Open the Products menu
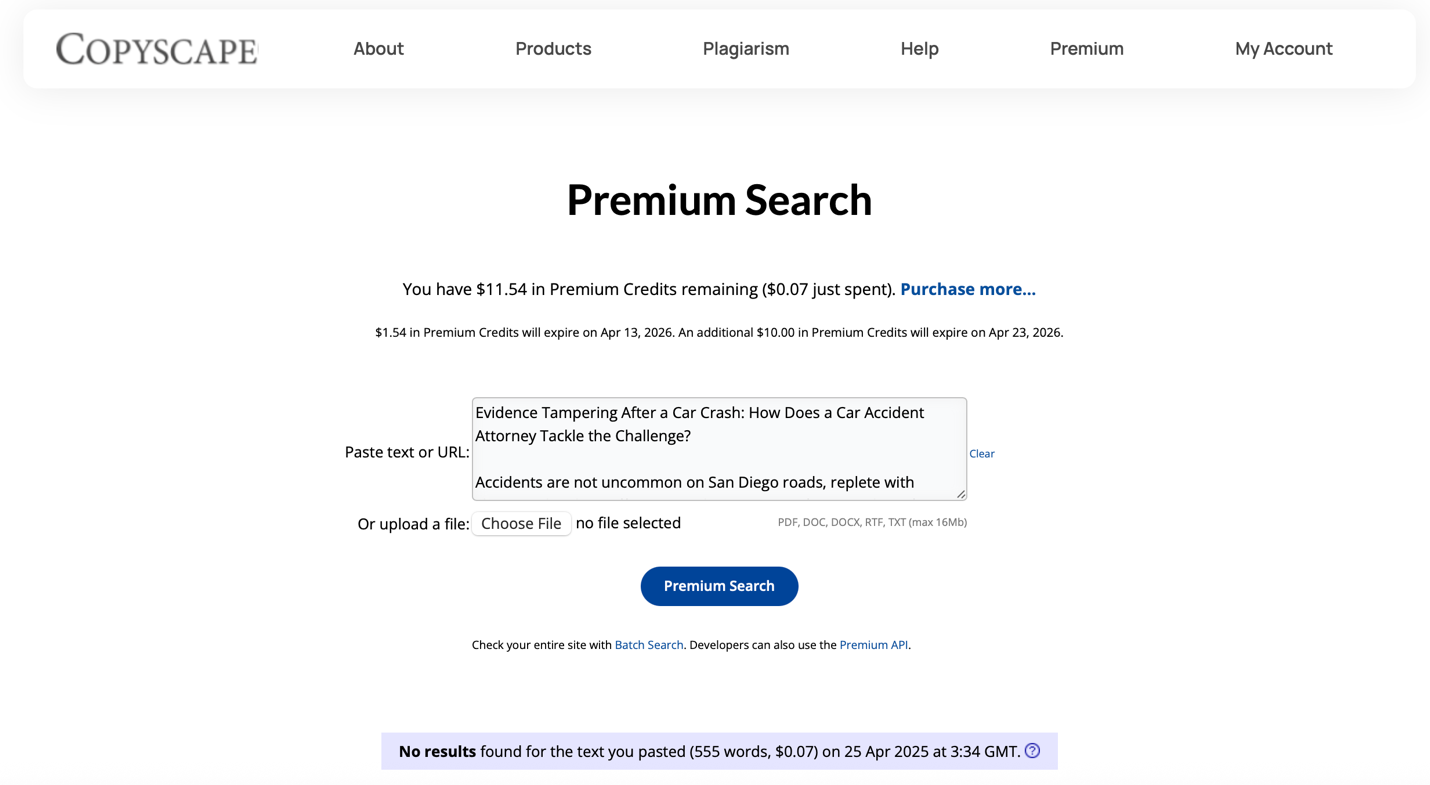 pos(553,48)
